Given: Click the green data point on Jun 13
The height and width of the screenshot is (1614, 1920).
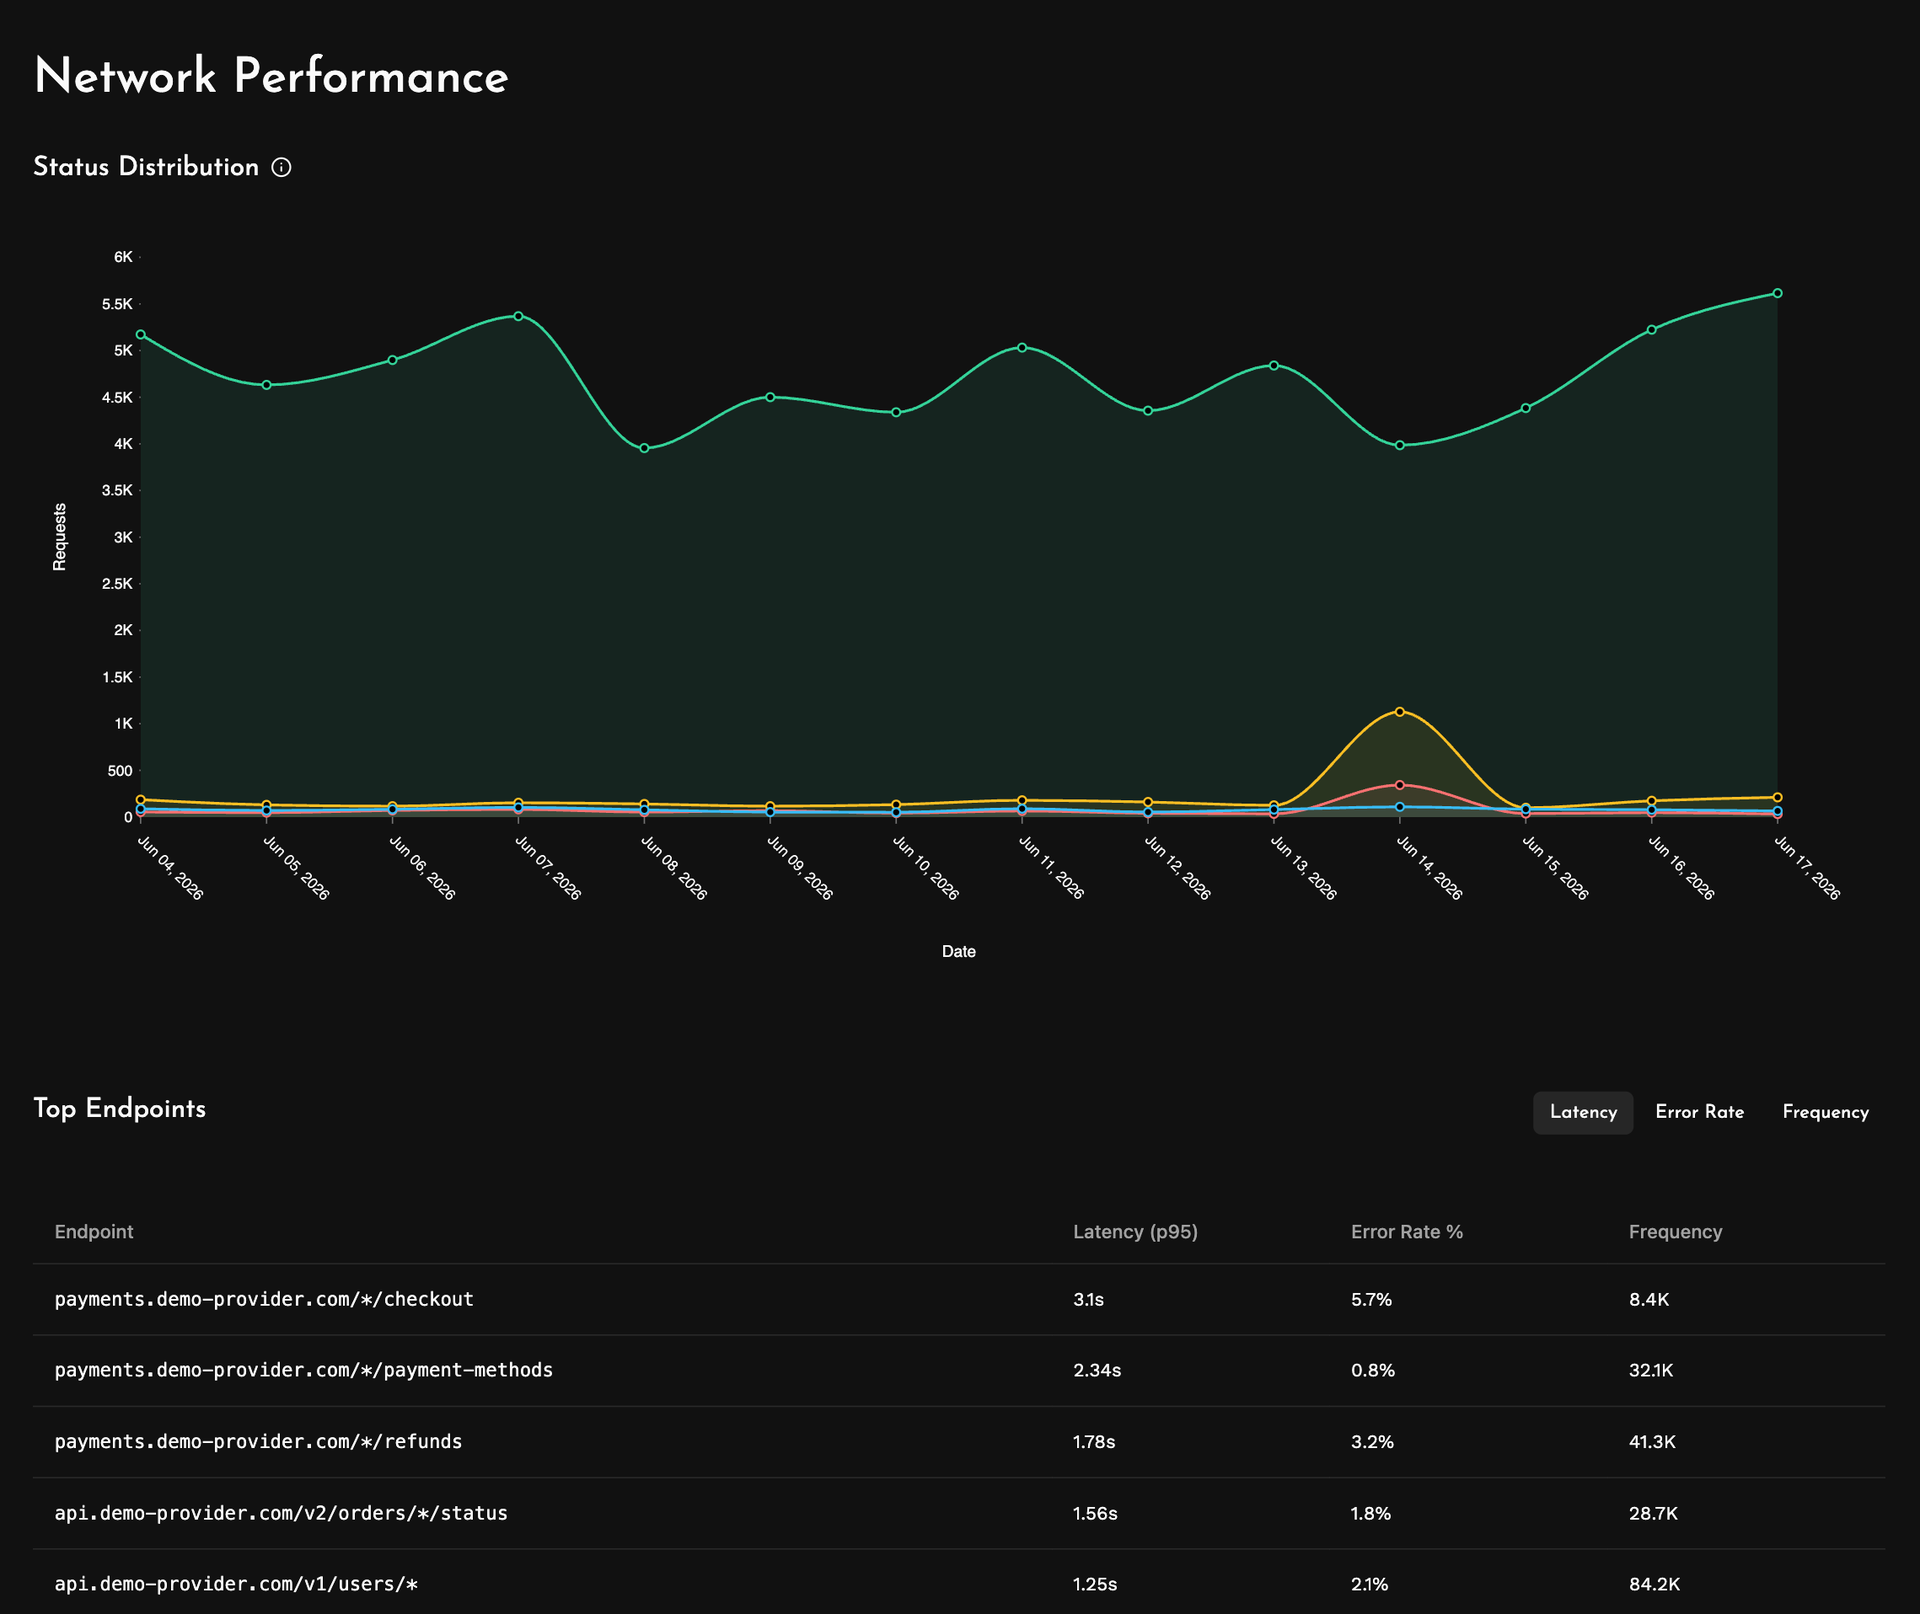Looking at the screenshot, I should pos(1273,365).
